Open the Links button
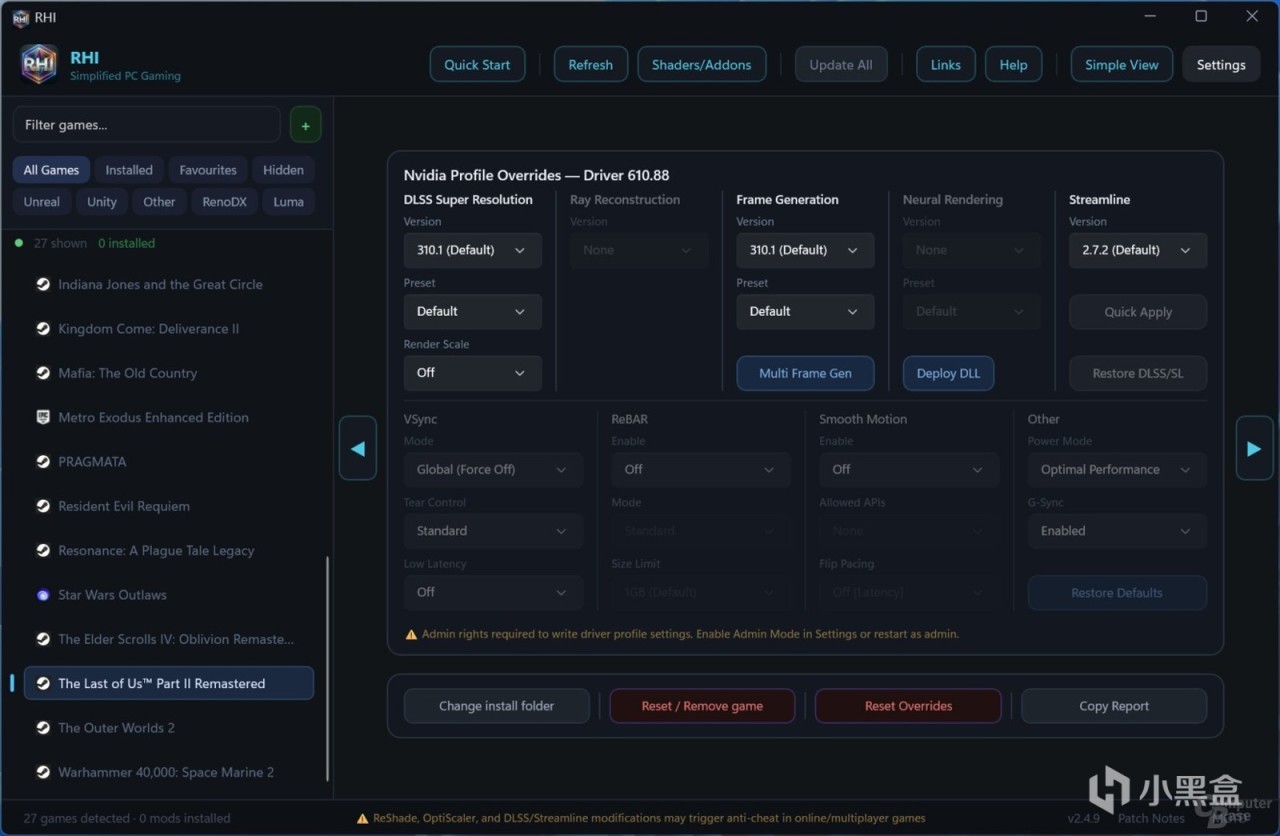This screenshot has width=1280, height=836. (x=945, y=65)
